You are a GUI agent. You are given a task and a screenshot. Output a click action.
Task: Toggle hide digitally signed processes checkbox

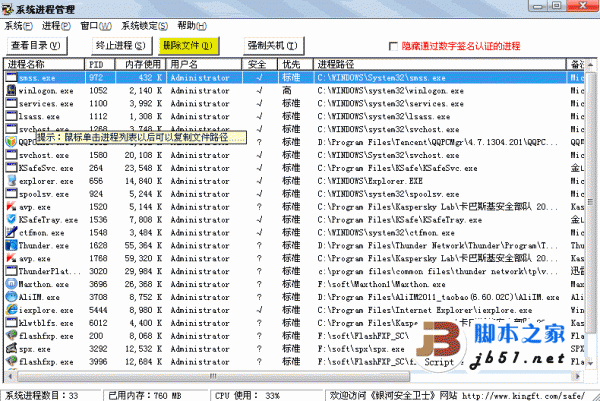[393, 46]
